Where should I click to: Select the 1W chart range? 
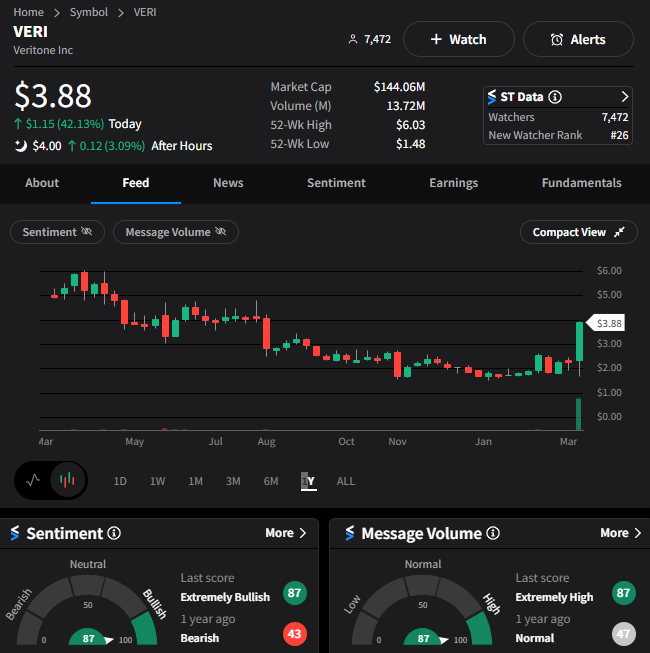(157, 481)
